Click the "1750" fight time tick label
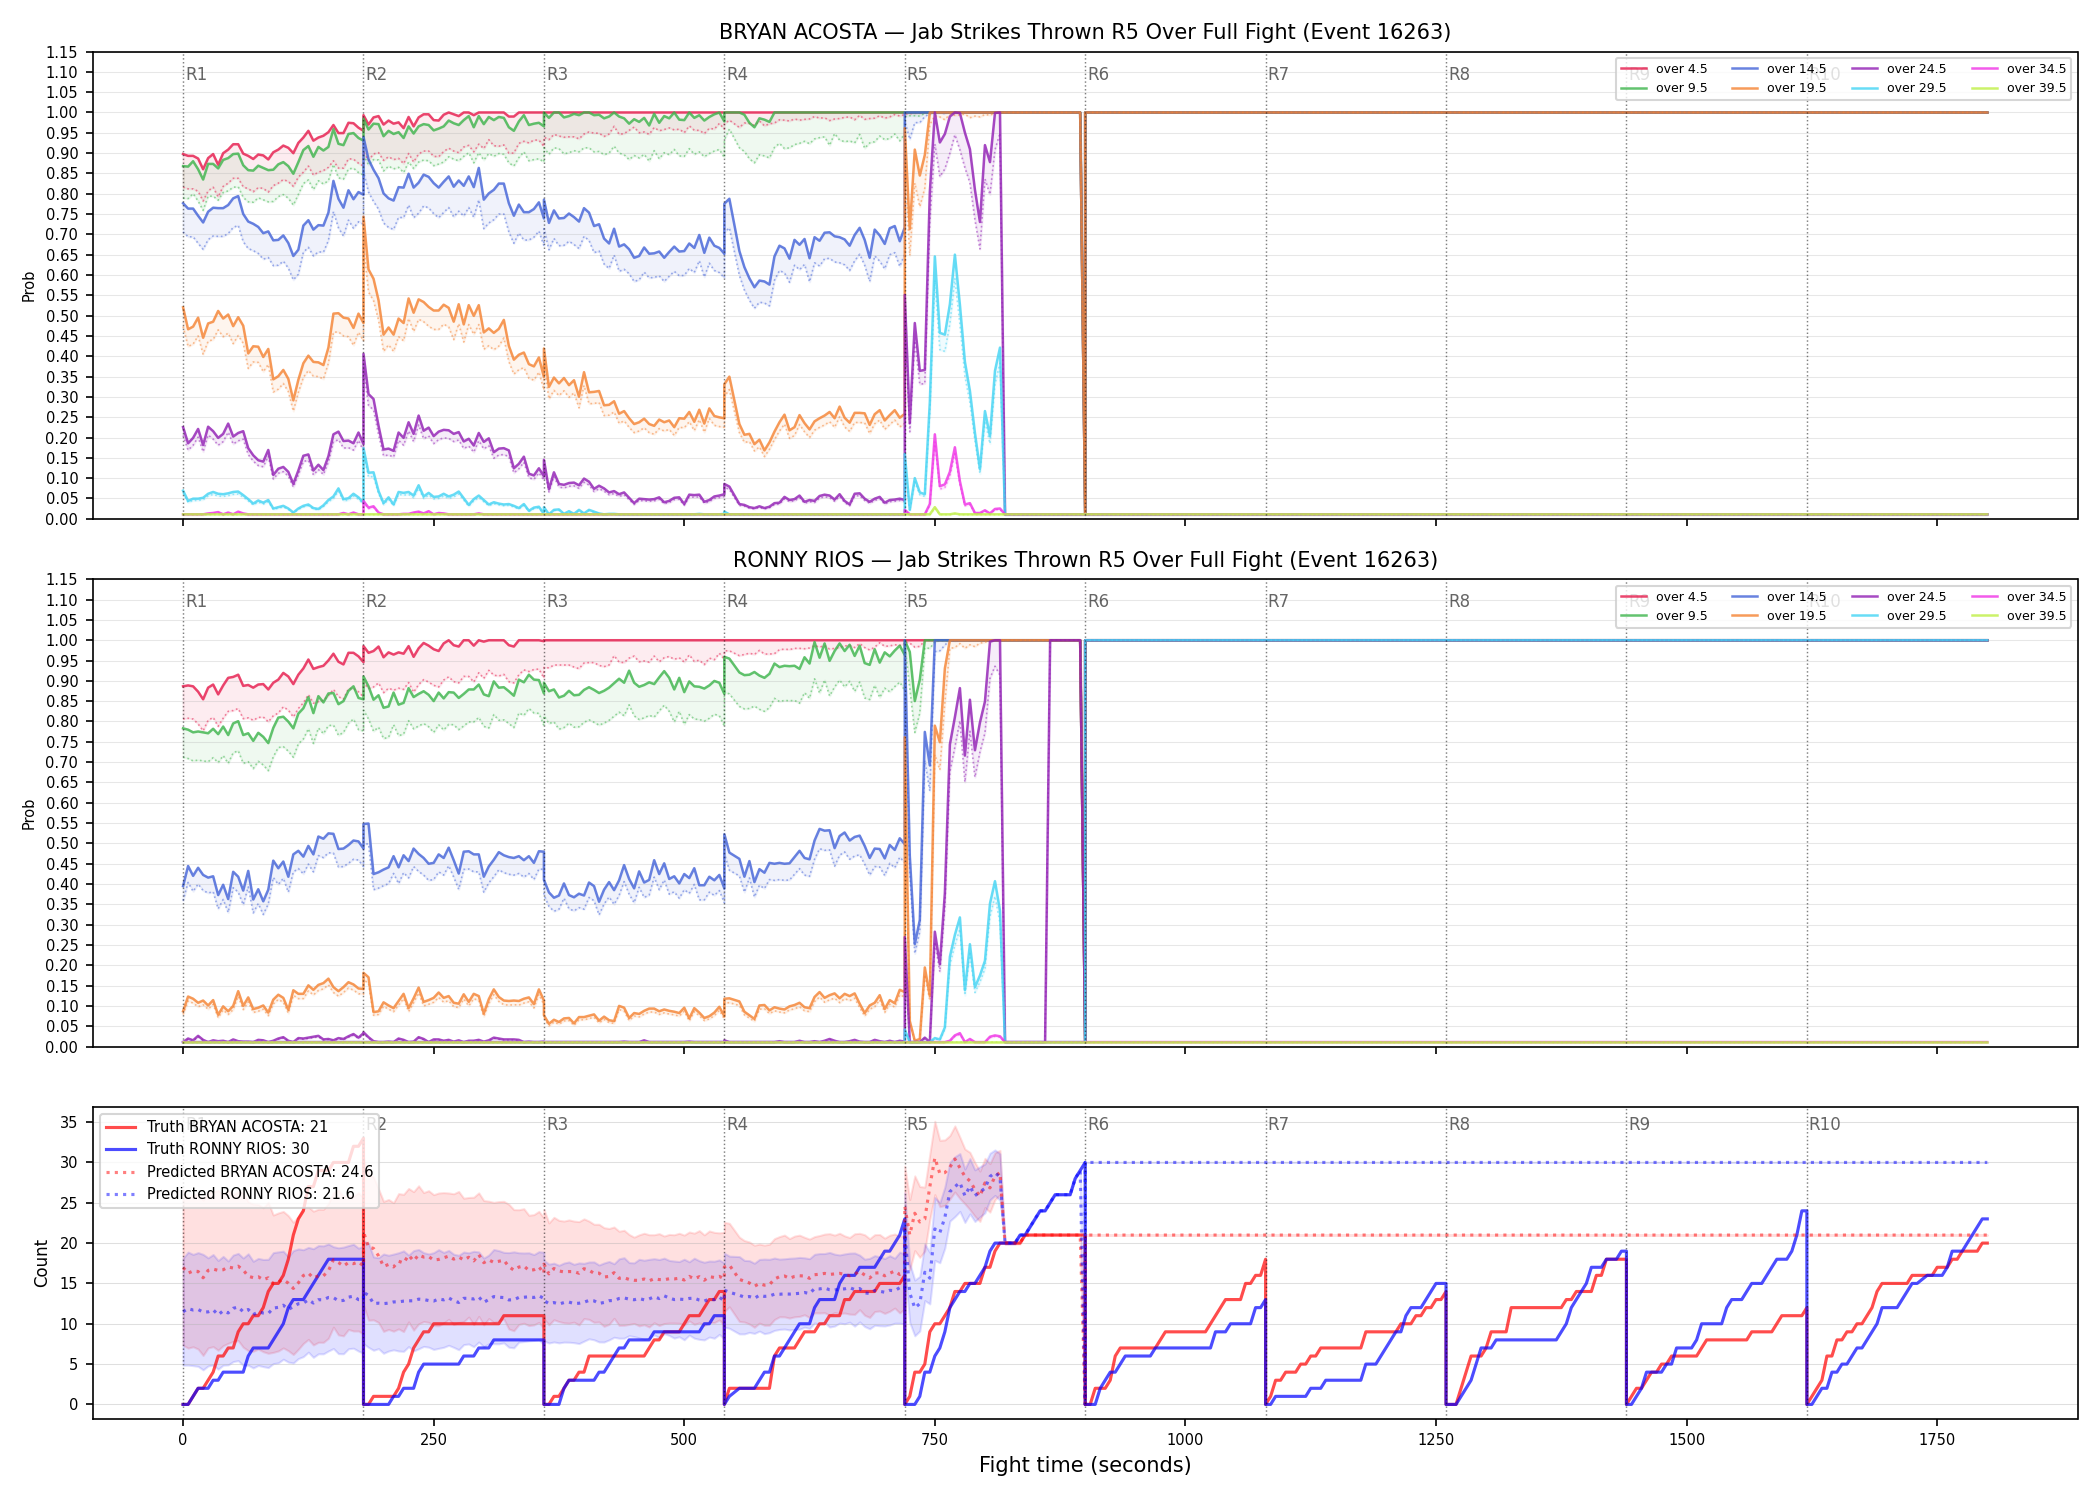The height and width of the screenshot is (1500, 2100). click(1937, 1439)
